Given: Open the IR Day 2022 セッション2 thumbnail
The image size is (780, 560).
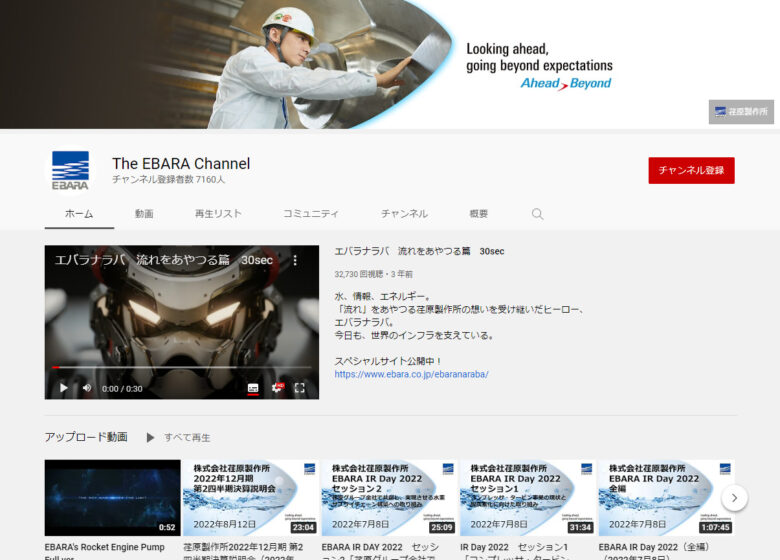Looking at the screenshot, I should [390, 498].
